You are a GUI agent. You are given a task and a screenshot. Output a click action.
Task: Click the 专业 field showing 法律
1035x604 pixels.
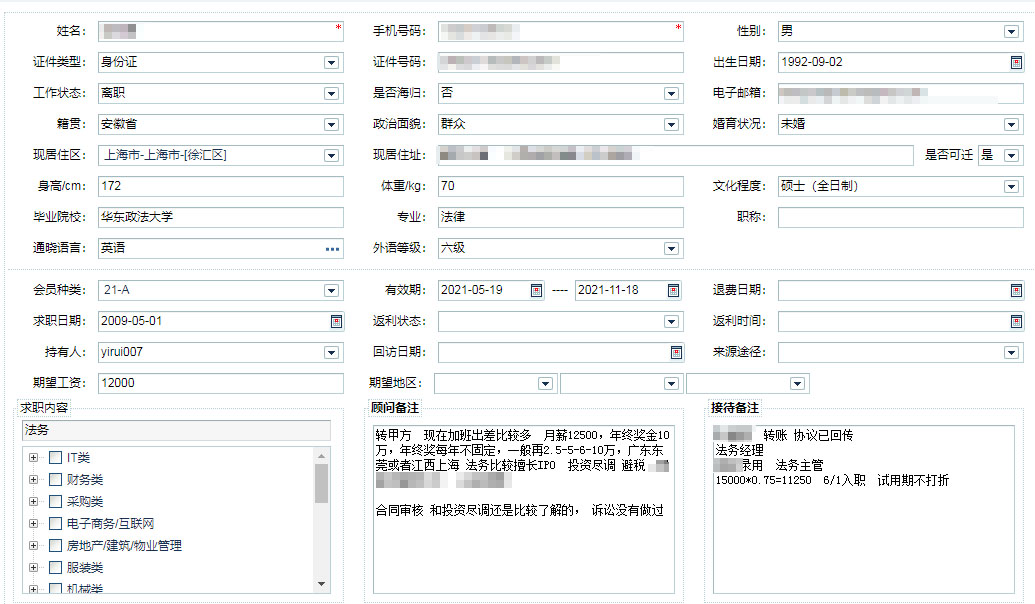[560, 217]
